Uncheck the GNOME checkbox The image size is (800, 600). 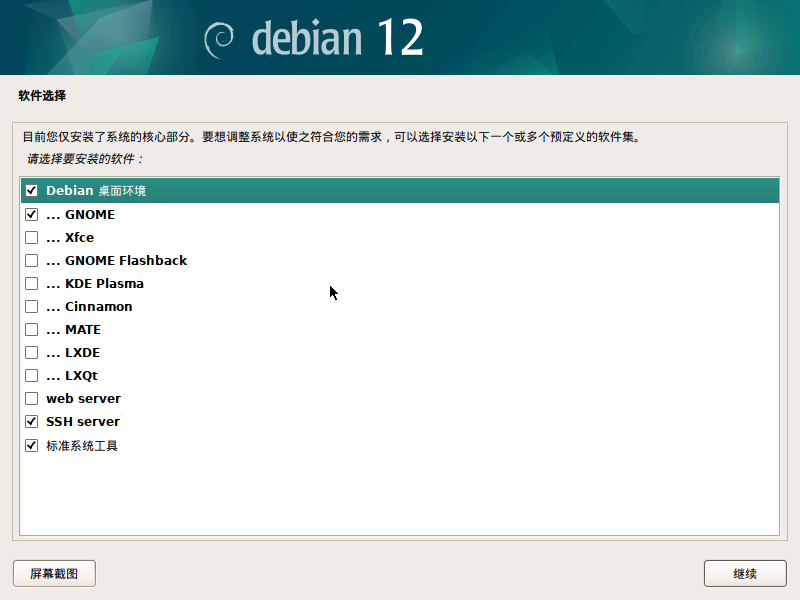31,214
